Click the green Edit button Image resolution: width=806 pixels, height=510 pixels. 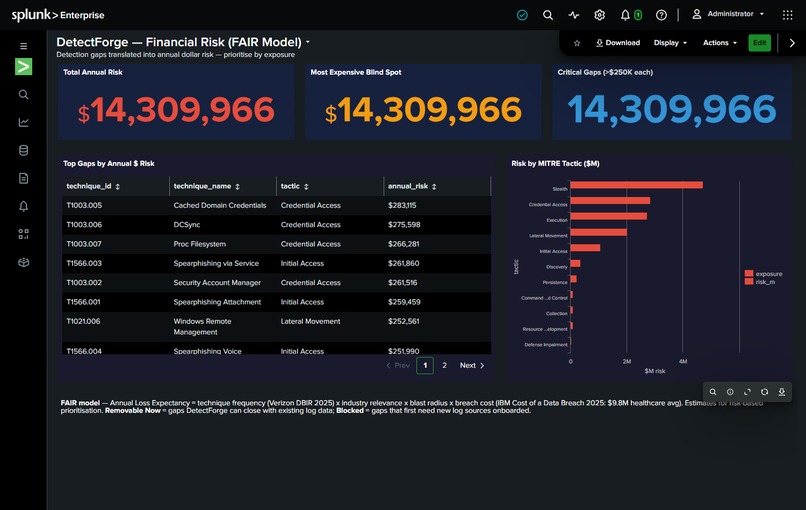click(x=760, y=43)
